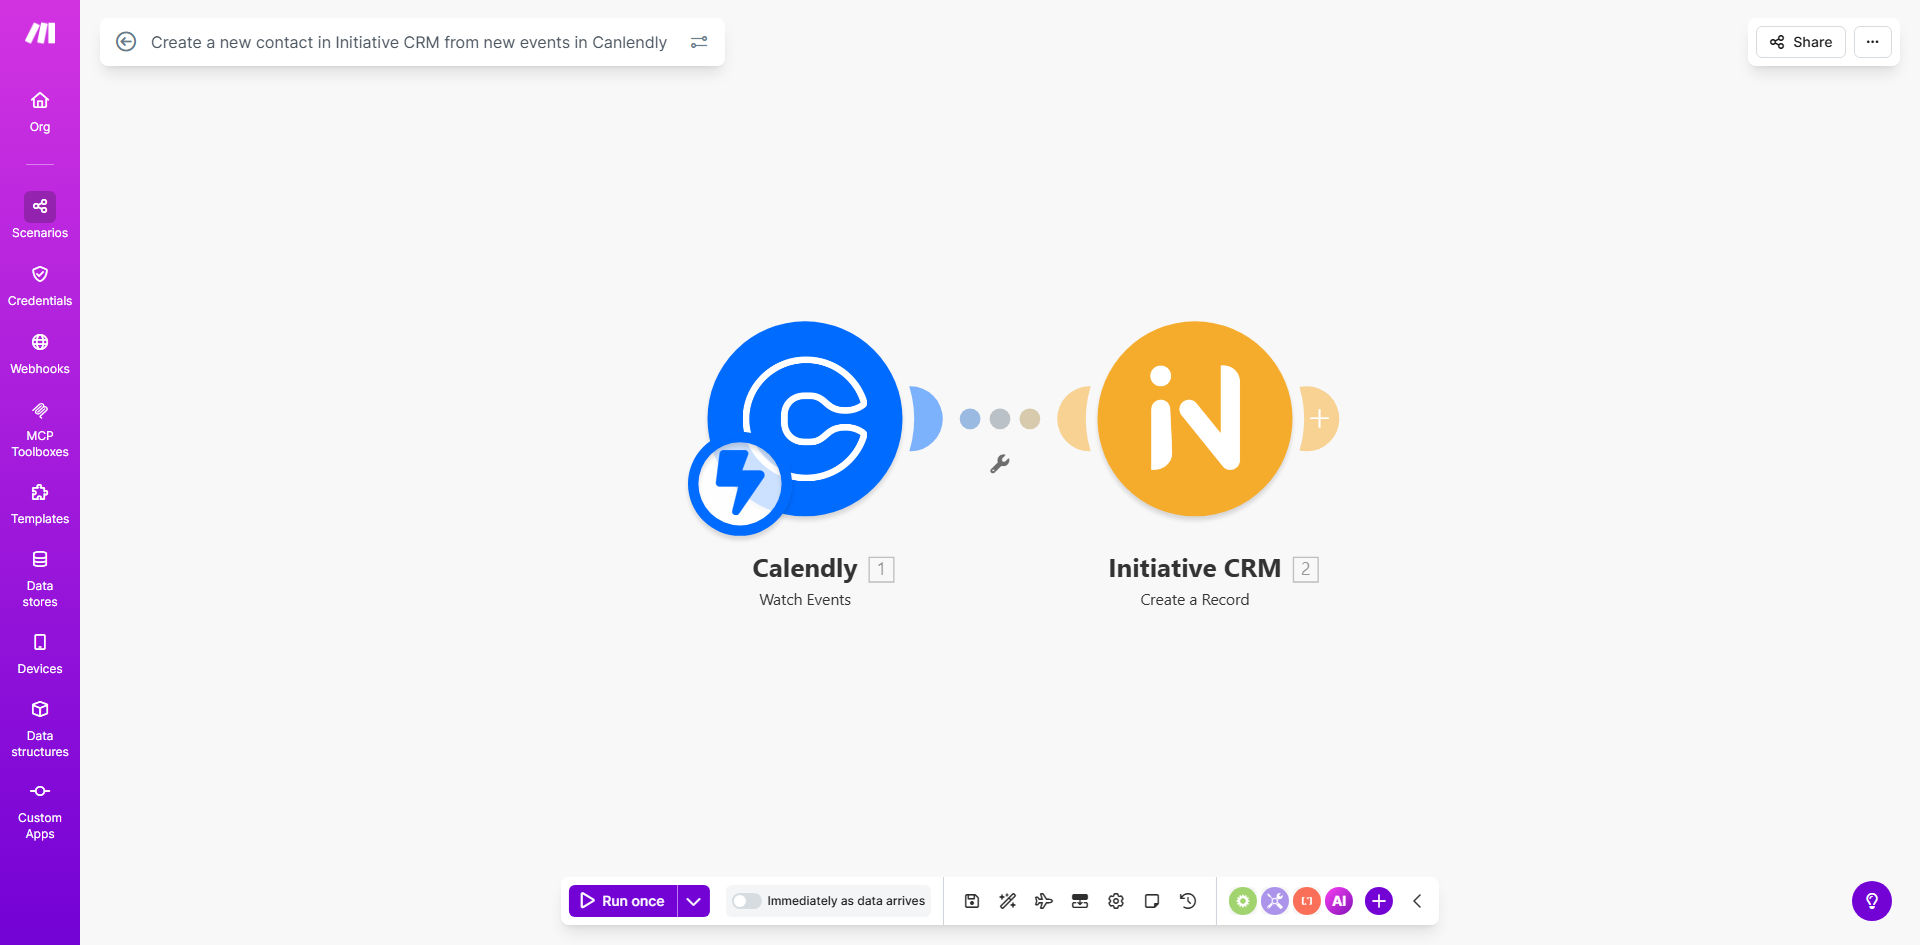Open the three-dot more options menu
Screen dimensions: 1920x945
1873,42
